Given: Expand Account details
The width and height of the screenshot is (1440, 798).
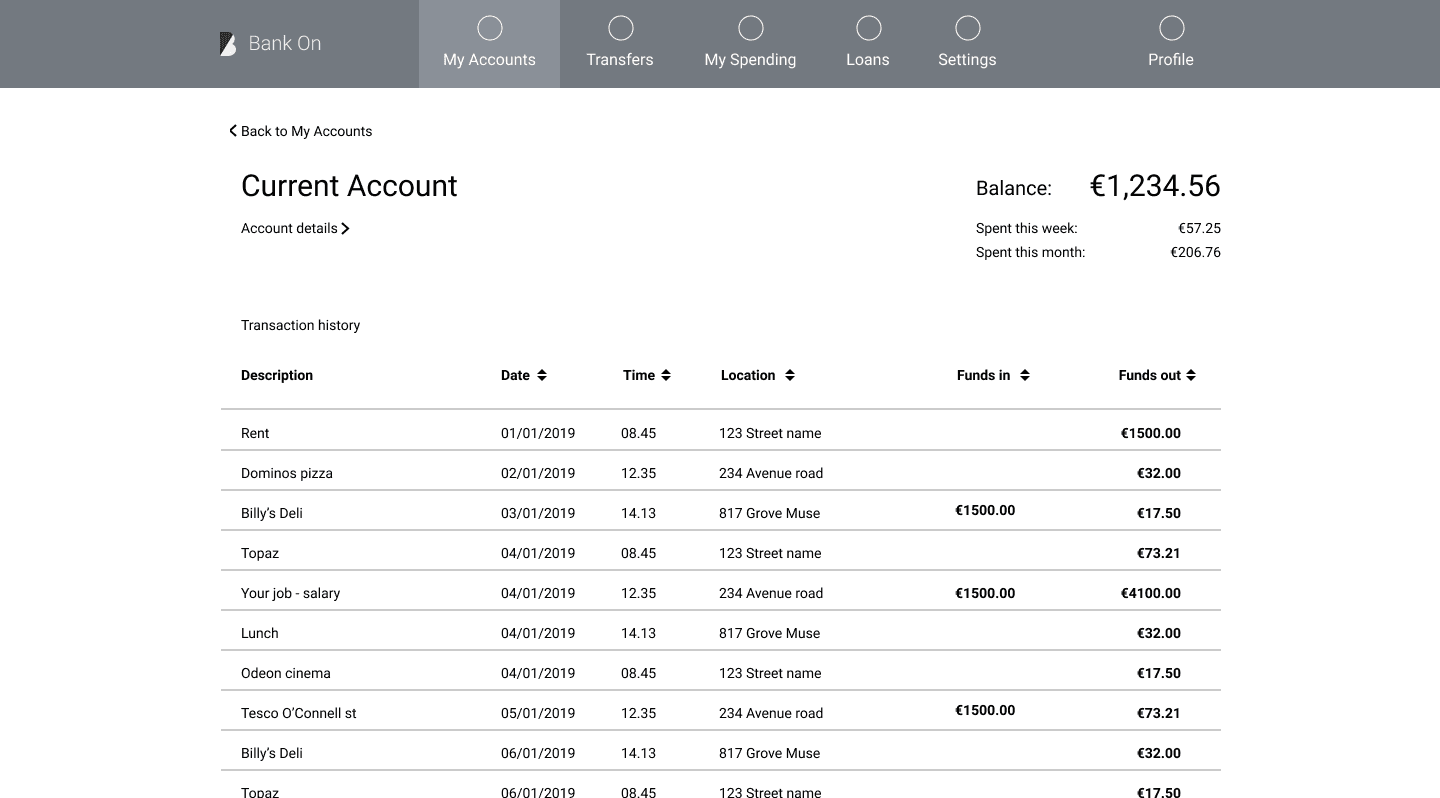Looking at the screenshot, I should (x=295, y=228).
